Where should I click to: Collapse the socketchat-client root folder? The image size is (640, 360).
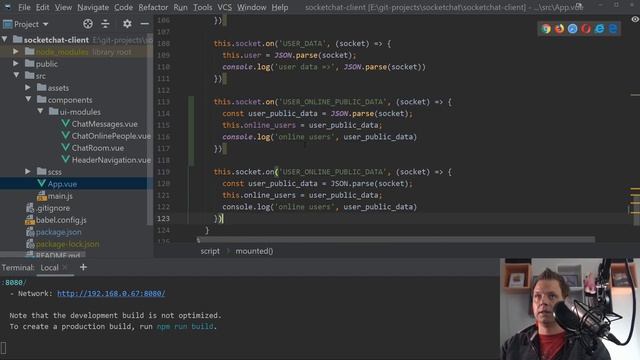click(x=4, y=40)
